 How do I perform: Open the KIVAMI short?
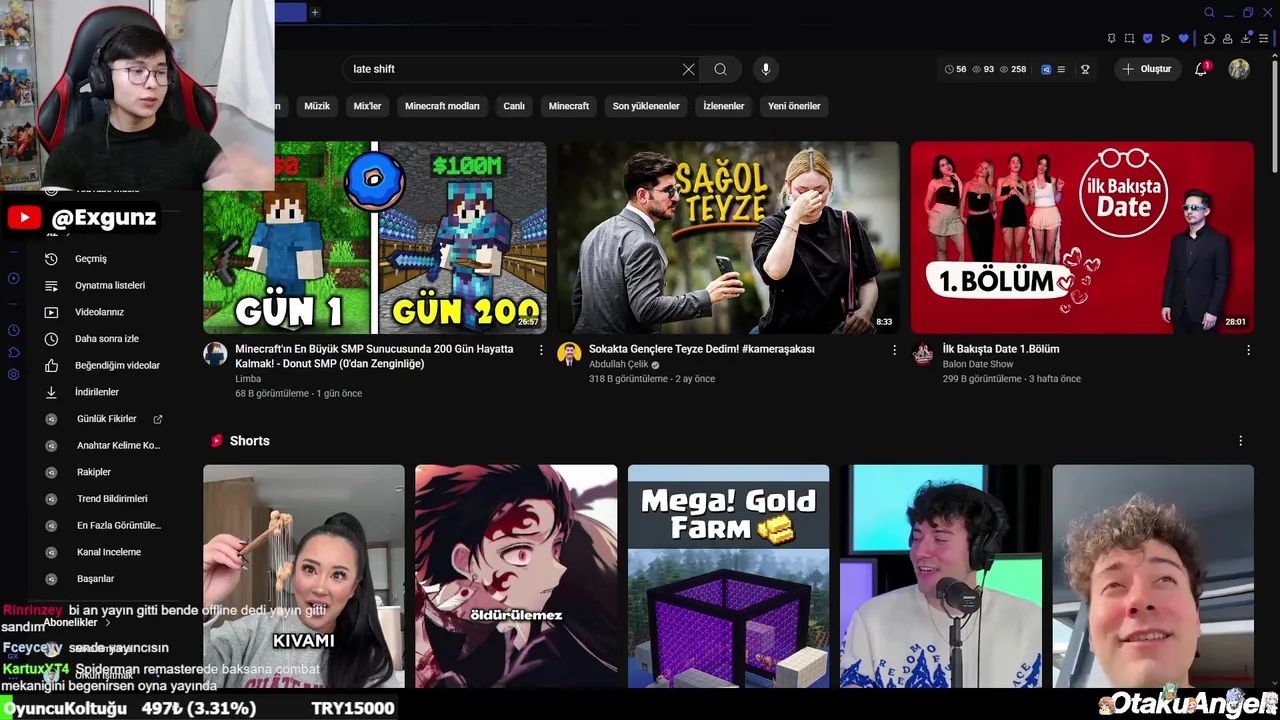point(304,576)
